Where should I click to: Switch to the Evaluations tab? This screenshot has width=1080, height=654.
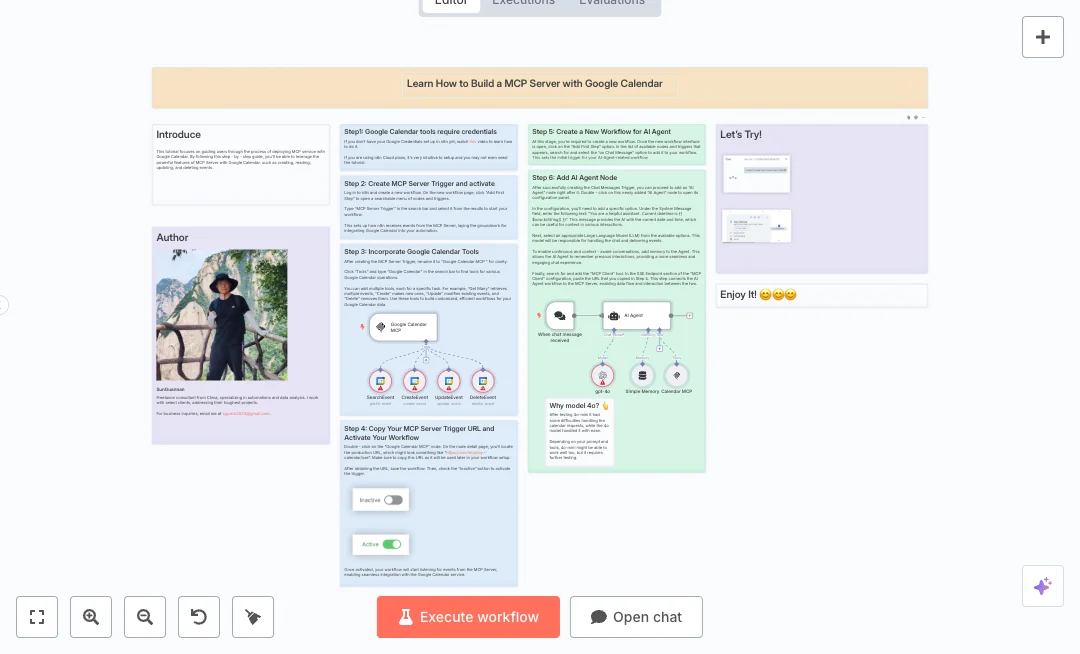(x=612, y=2)
